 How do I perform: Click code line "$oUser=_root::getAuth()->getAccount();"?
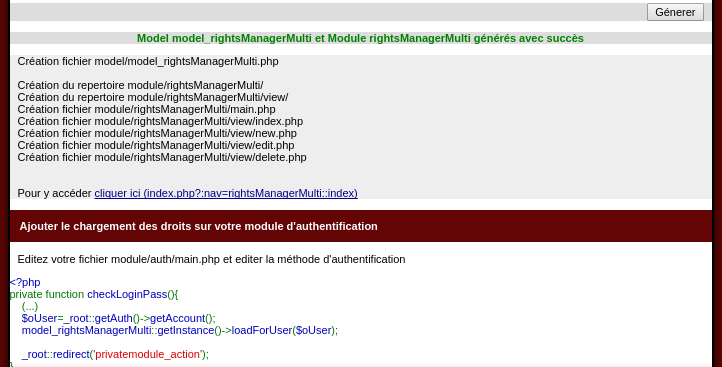(118, 318)
